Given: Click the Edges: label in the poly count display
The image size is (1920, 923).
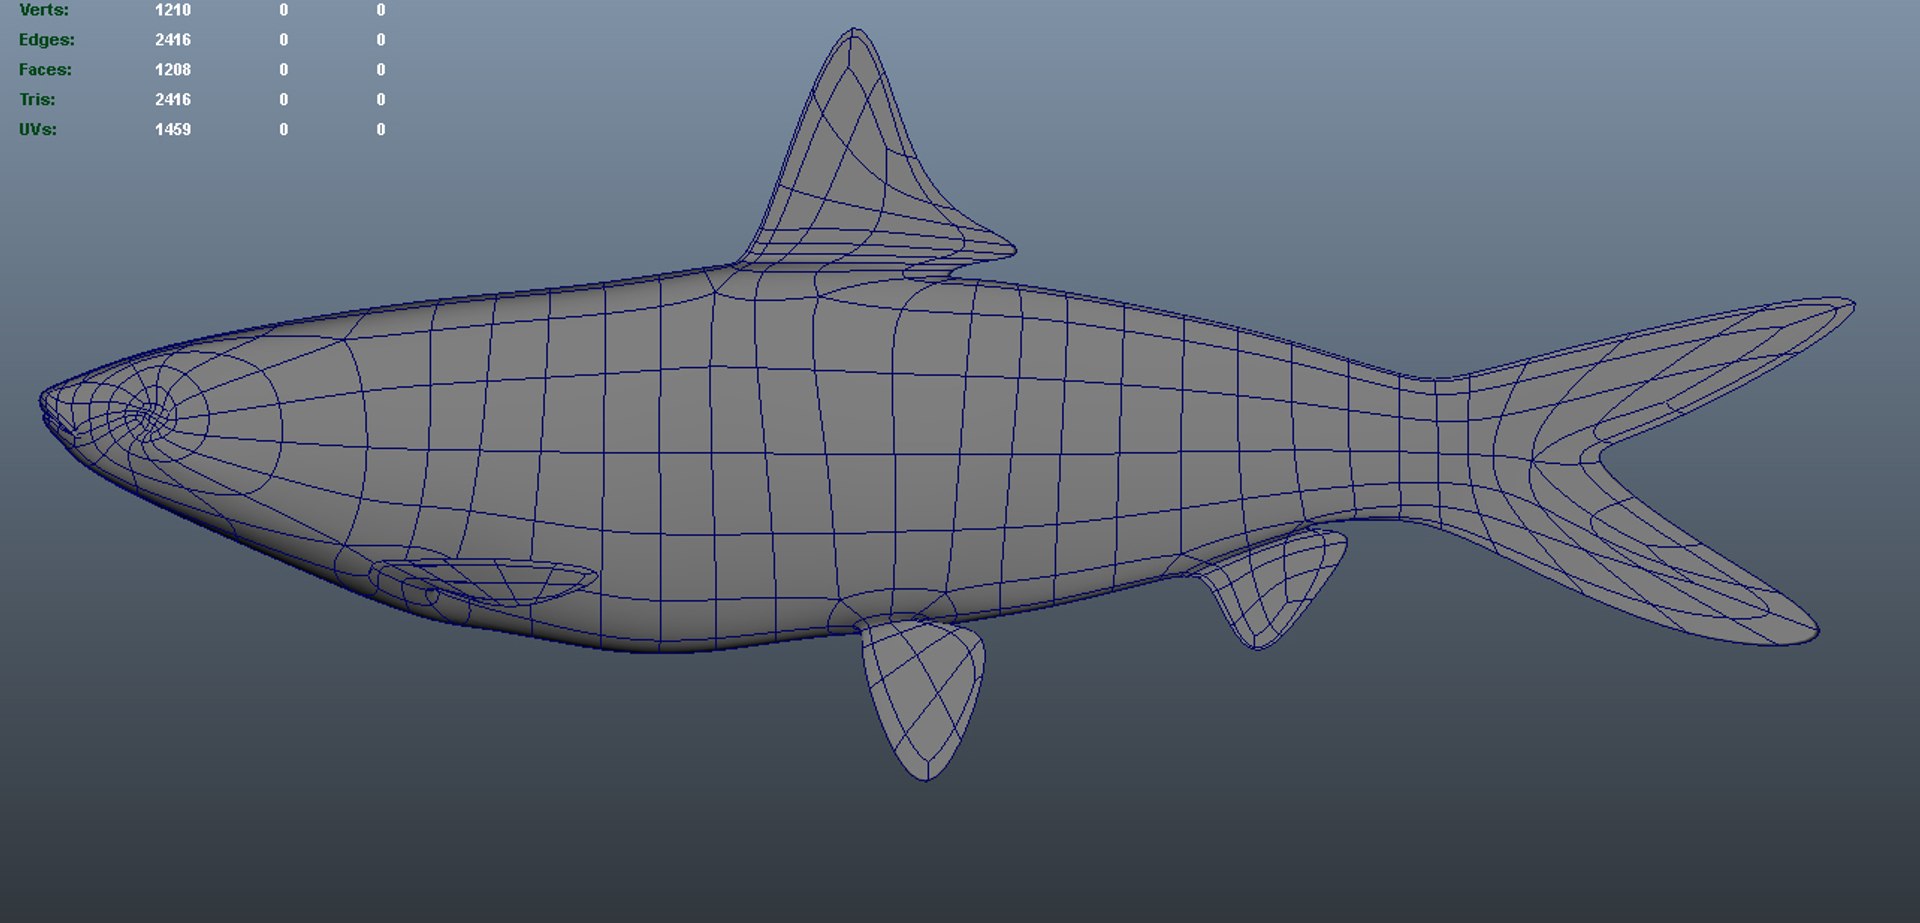Looking at the screenshot, I should pyautogui.click(x=46, y=40).
